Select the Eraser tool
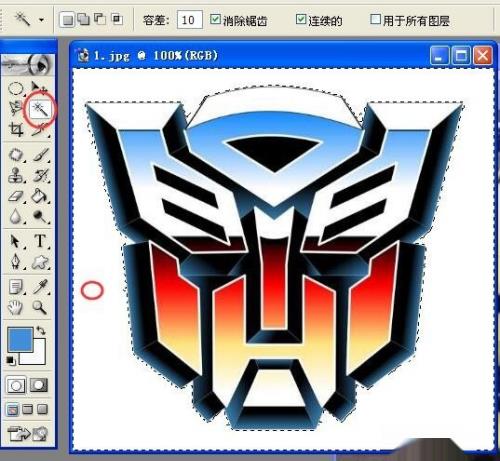The image size is (500, 461). click(15, 196)
